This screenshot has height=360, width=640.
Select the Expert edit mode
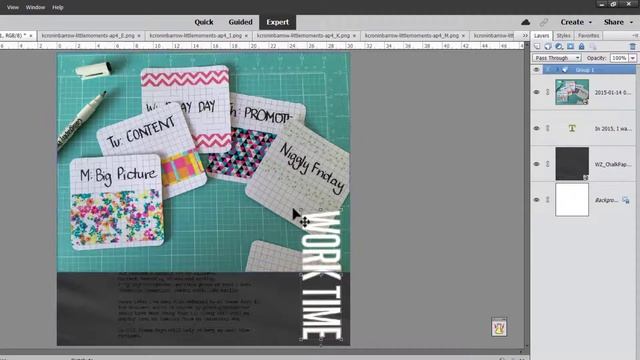point(278,22)
